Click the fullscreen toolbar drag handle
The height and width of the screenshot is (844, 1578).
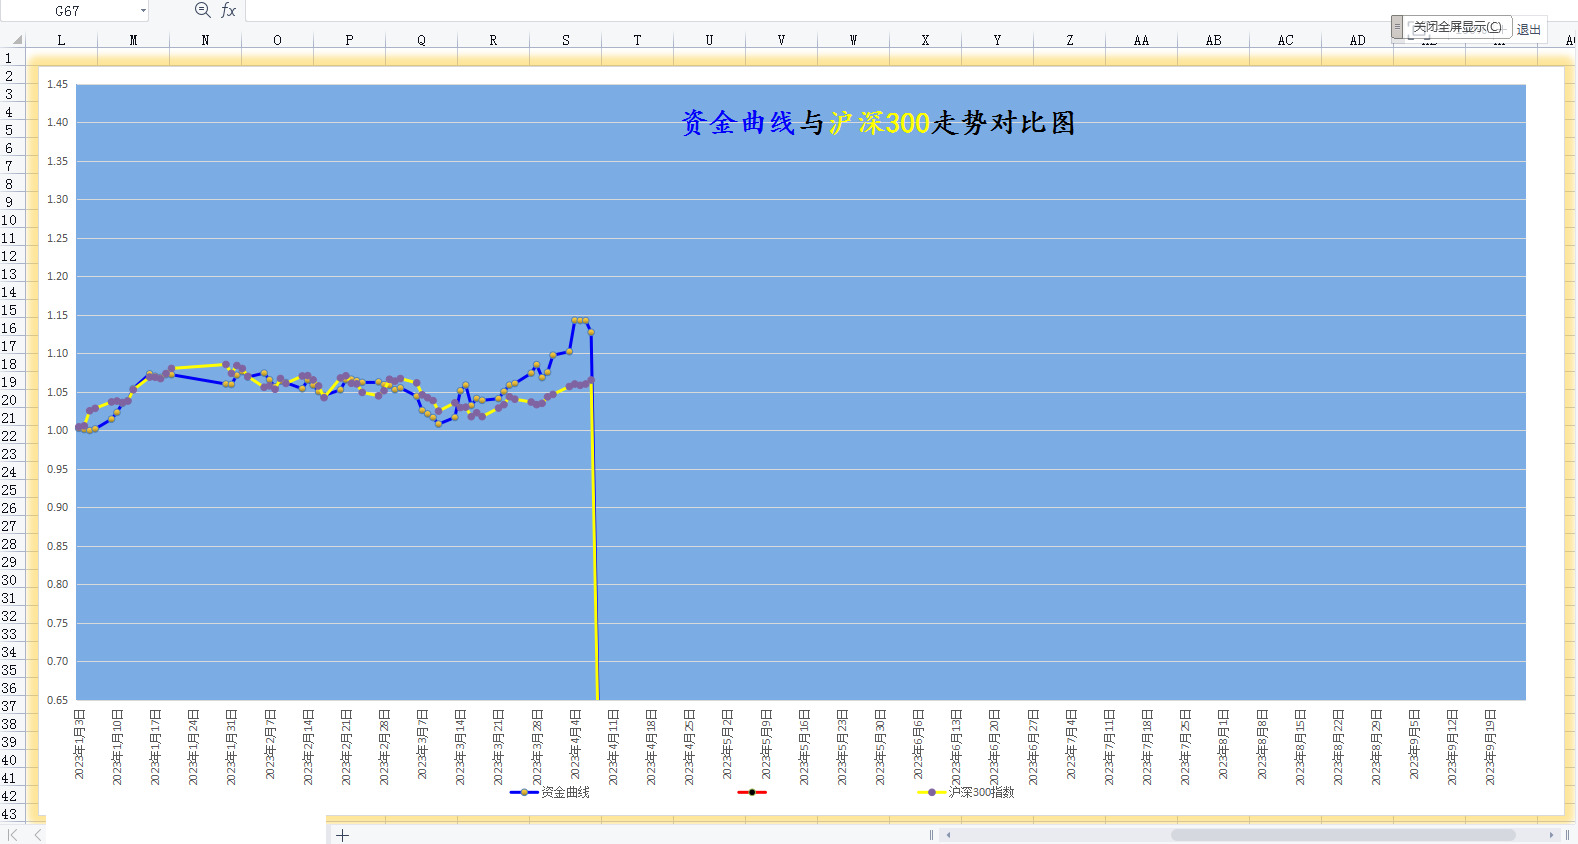pos(1398,27)
